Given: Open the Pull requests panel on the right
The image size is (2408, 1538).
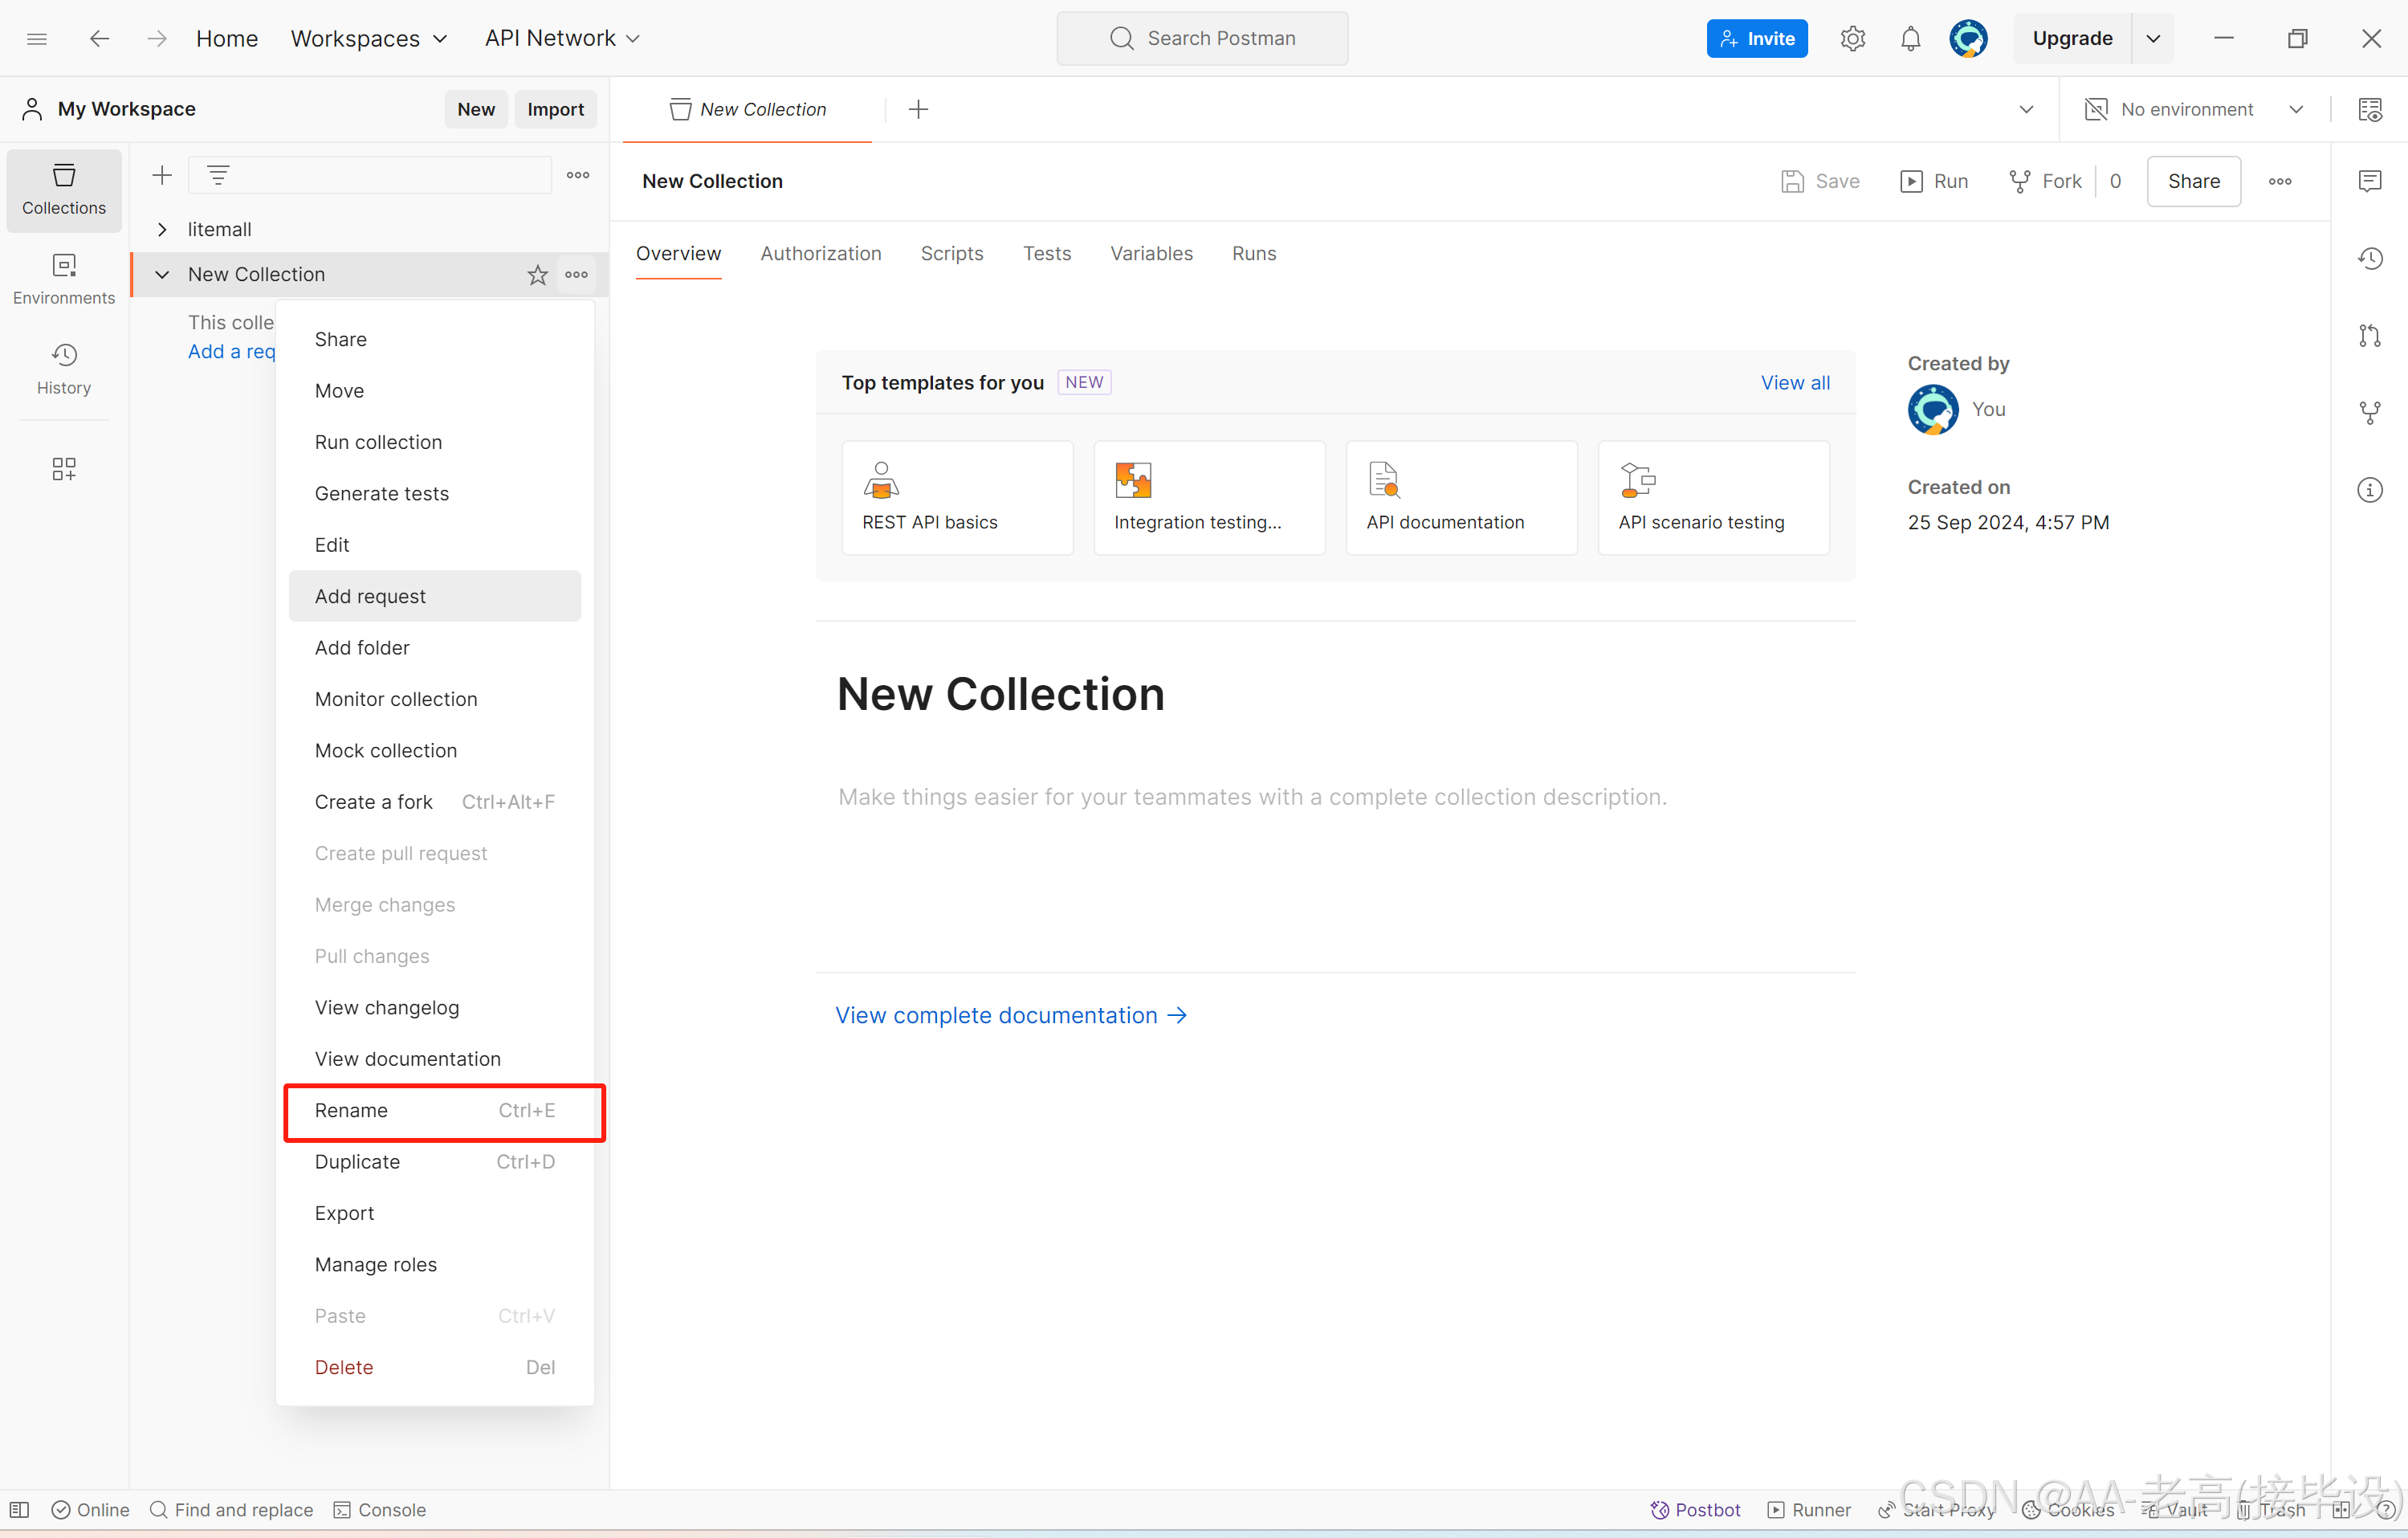Looking at the screenshot, I should pos(2371,335).
